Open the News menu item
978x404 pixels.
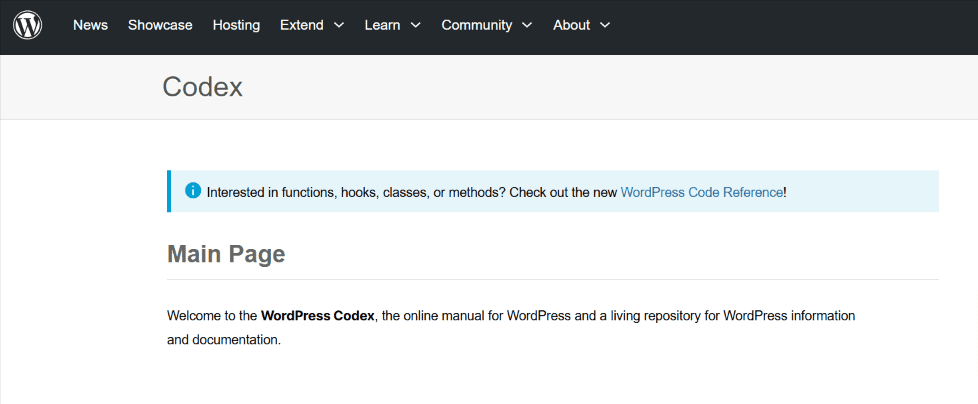pos(90,26)
